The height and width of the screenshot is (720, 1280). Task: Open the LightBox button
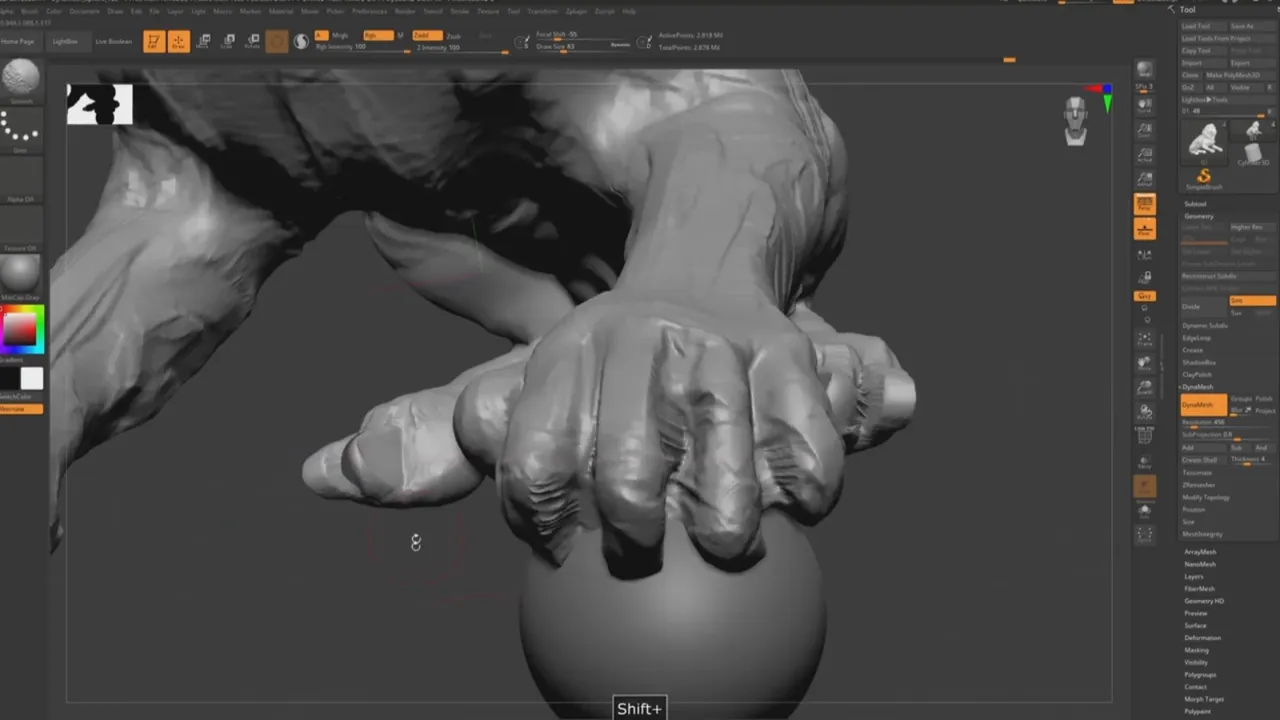65,42
